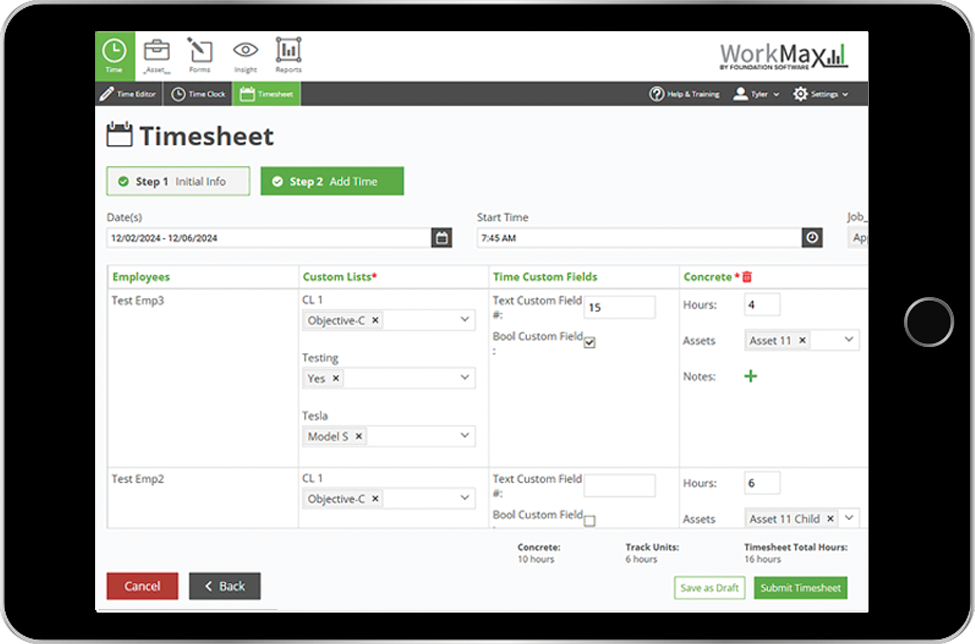Viewport: 975px width, 644px height.
Task: Edit Test Emp2 Hours field with 6
Action: pos(762,483)
